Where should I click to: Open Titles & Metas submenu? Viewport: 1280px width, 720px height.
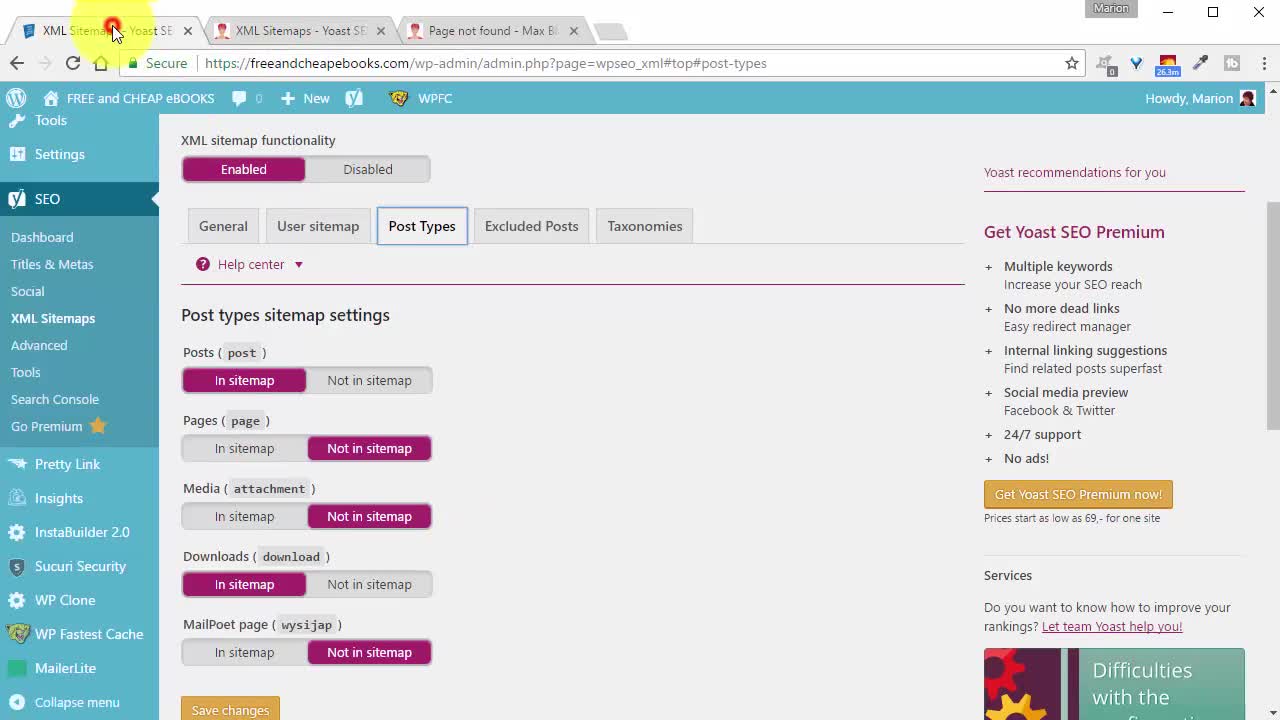[x=52, y=264]
